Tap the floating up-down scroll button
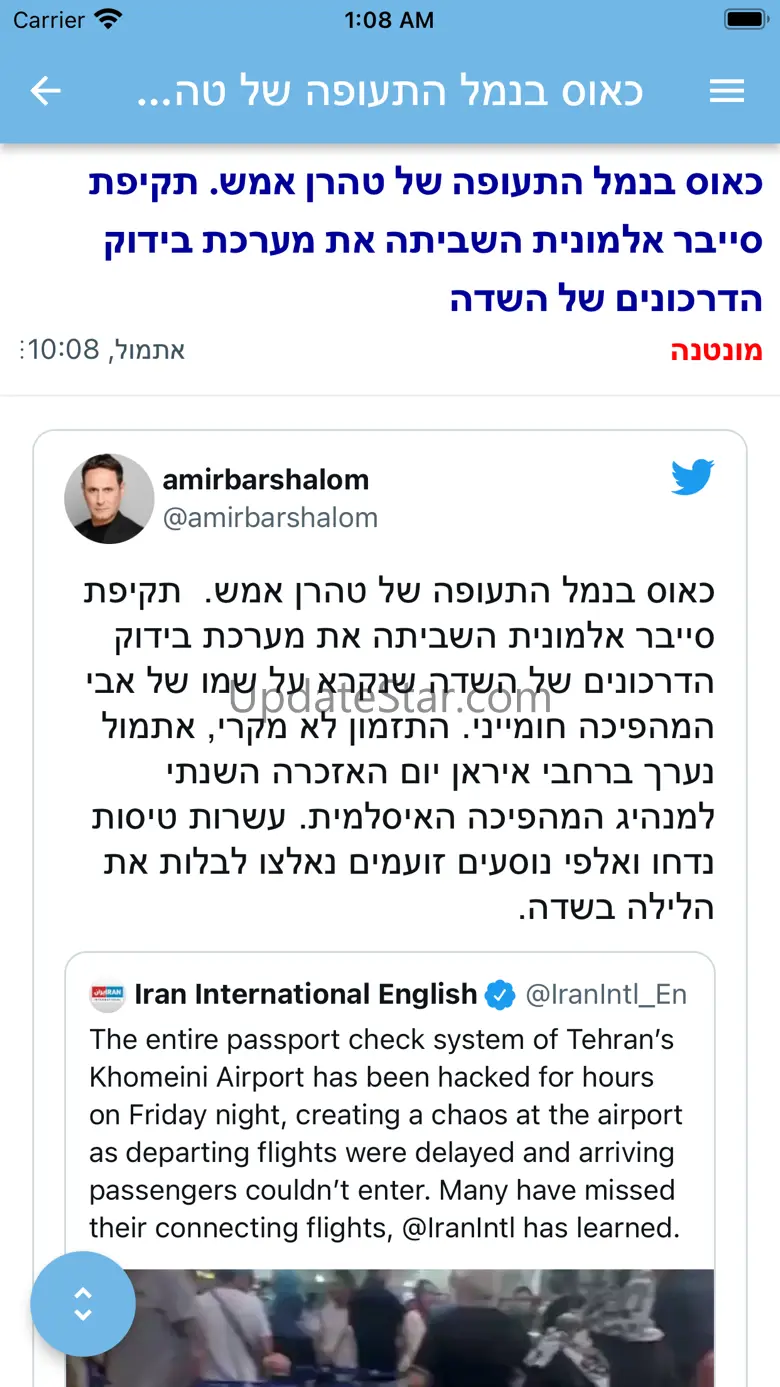This screenshot has width=780, height=1387. click(83, 1304)
